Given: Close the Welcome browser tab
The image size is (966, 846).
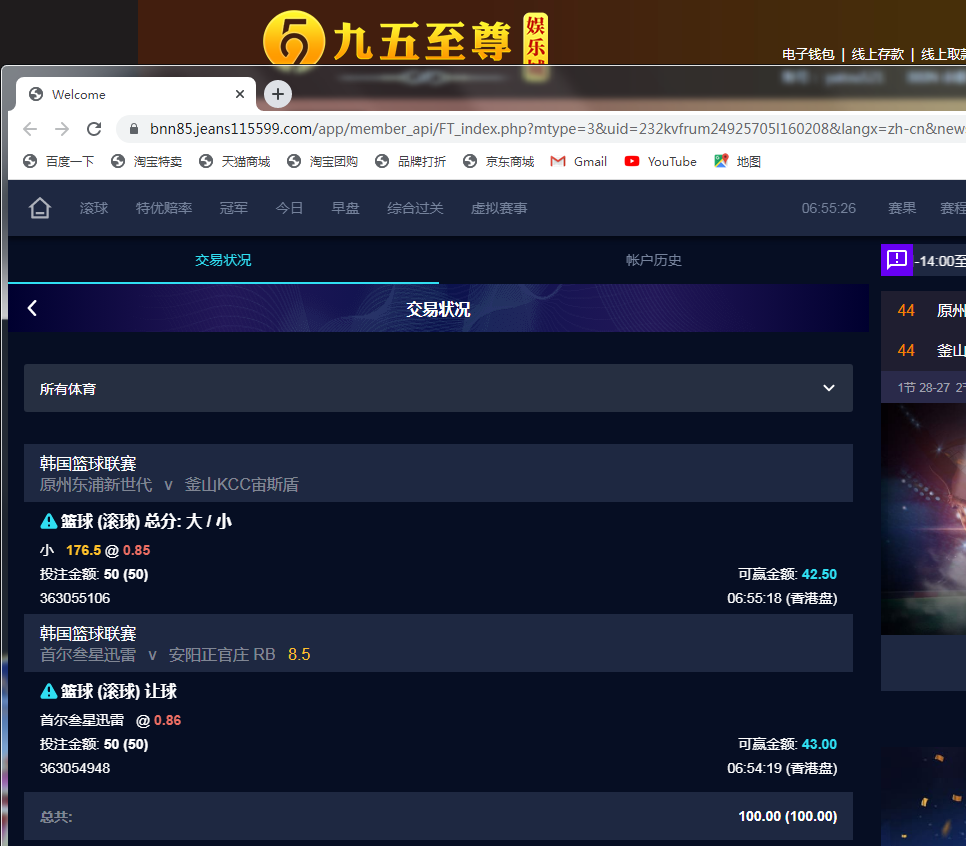Looking at the screenshot, I should click(x=240, y=94).
